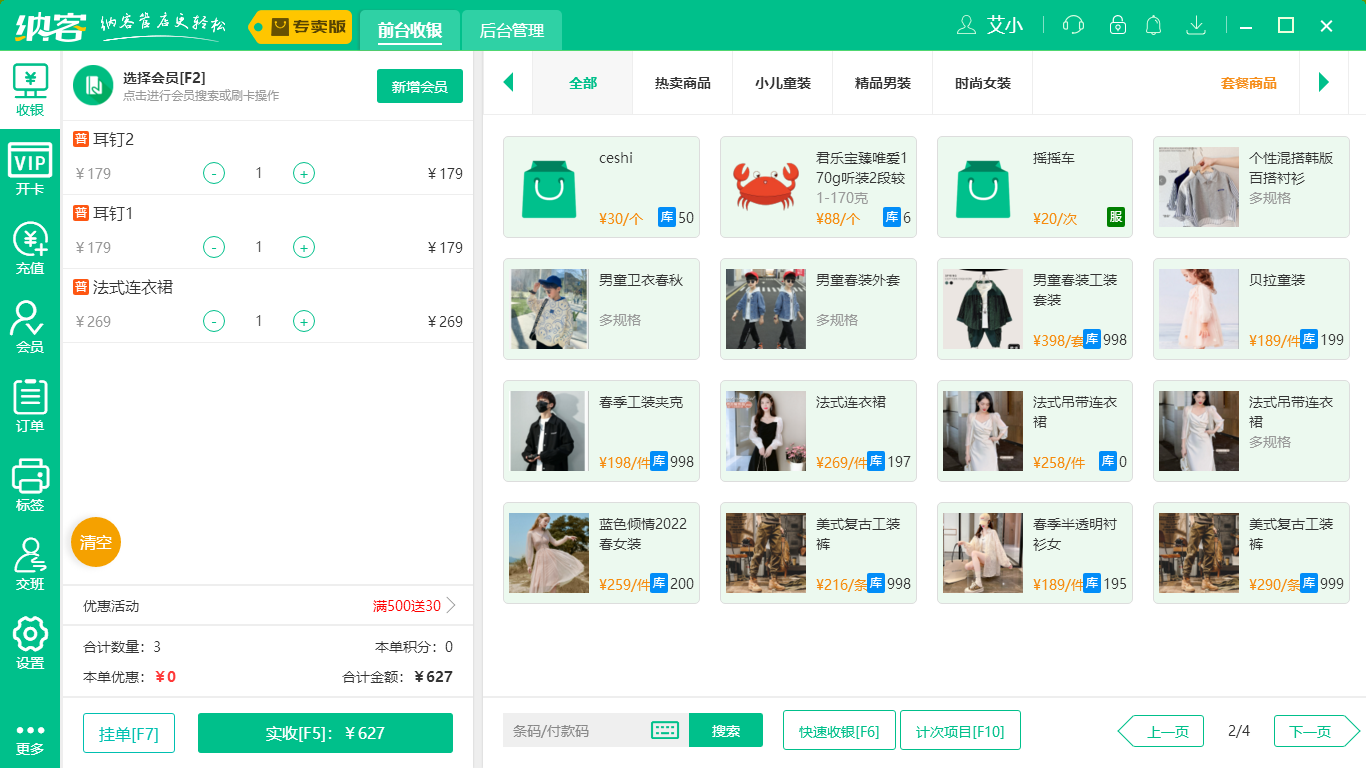Click the headset customer service icon
The image size is (1366, 768).
click(x=1073, y=24)
